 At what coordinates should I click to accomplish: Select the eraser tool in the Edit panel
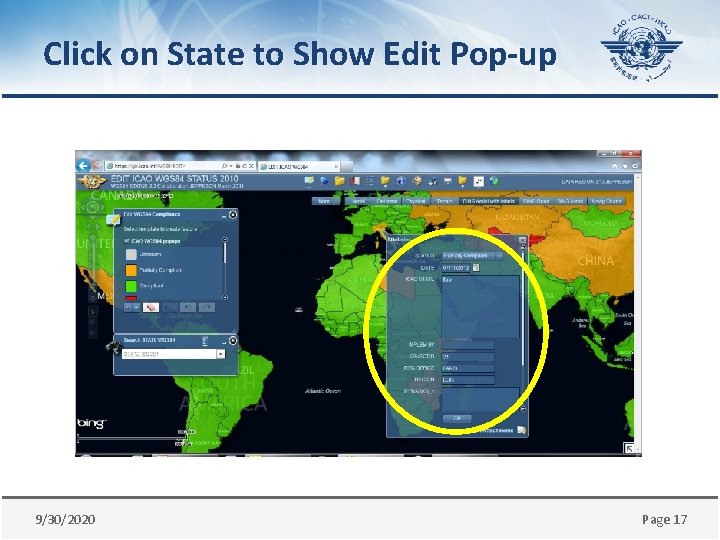click(151, 307)
